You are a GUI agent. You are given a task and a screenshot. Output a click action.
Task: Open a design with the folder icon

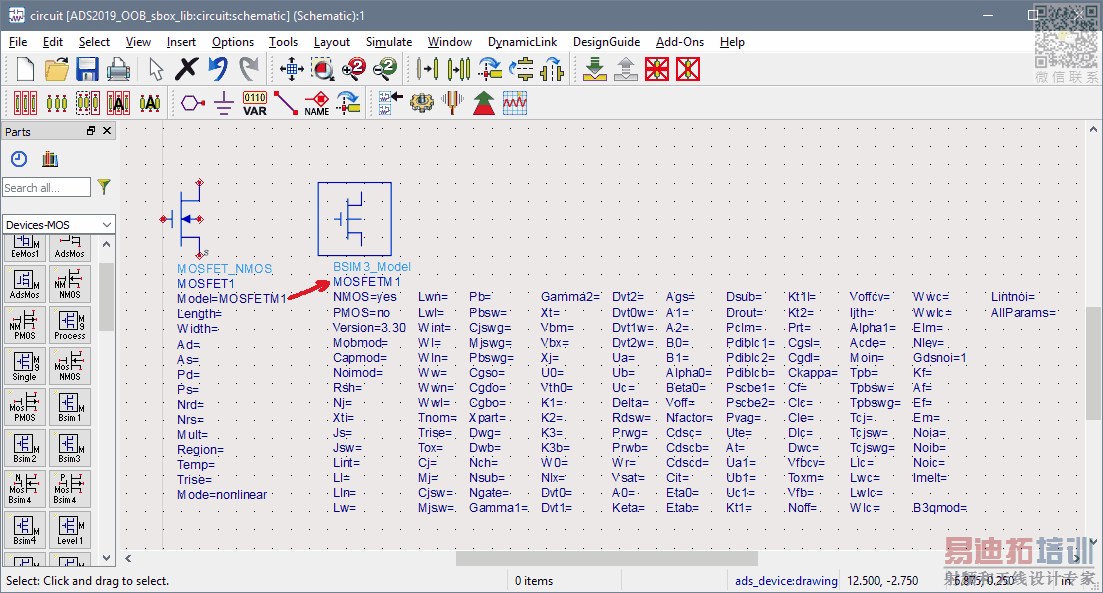click(56, 69)
